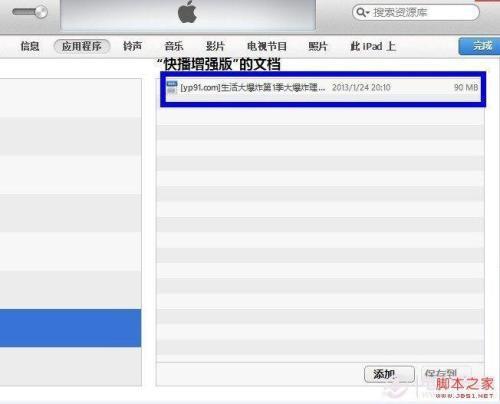Switch to the 应用程序 tab
Screen dimensions: 500x404
[x=82, y=46]
